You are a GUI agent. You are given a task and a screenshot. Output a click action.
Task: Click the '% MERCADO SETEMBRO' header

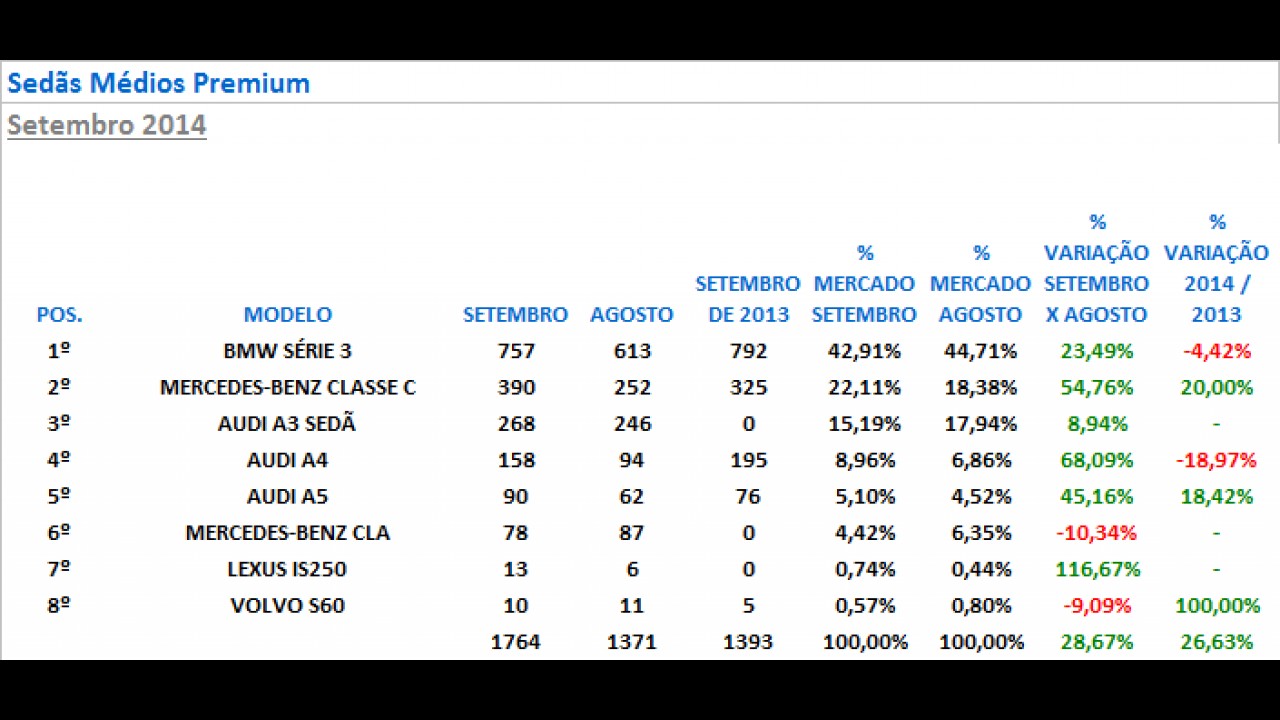(864, 284)
